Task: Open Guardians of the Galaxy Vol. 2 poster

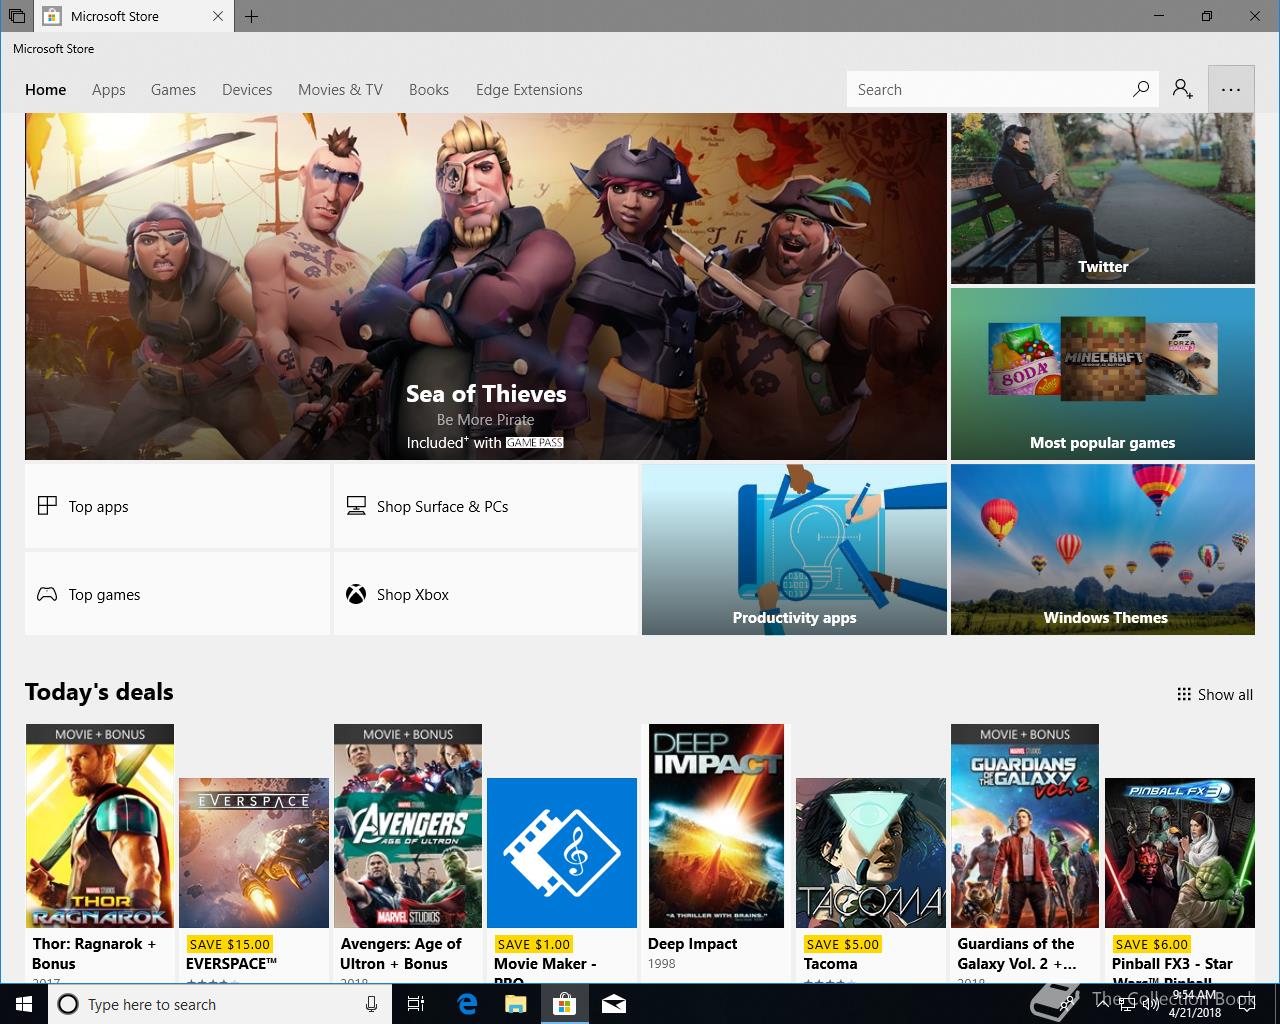Action: click(x=1025, y=826)
